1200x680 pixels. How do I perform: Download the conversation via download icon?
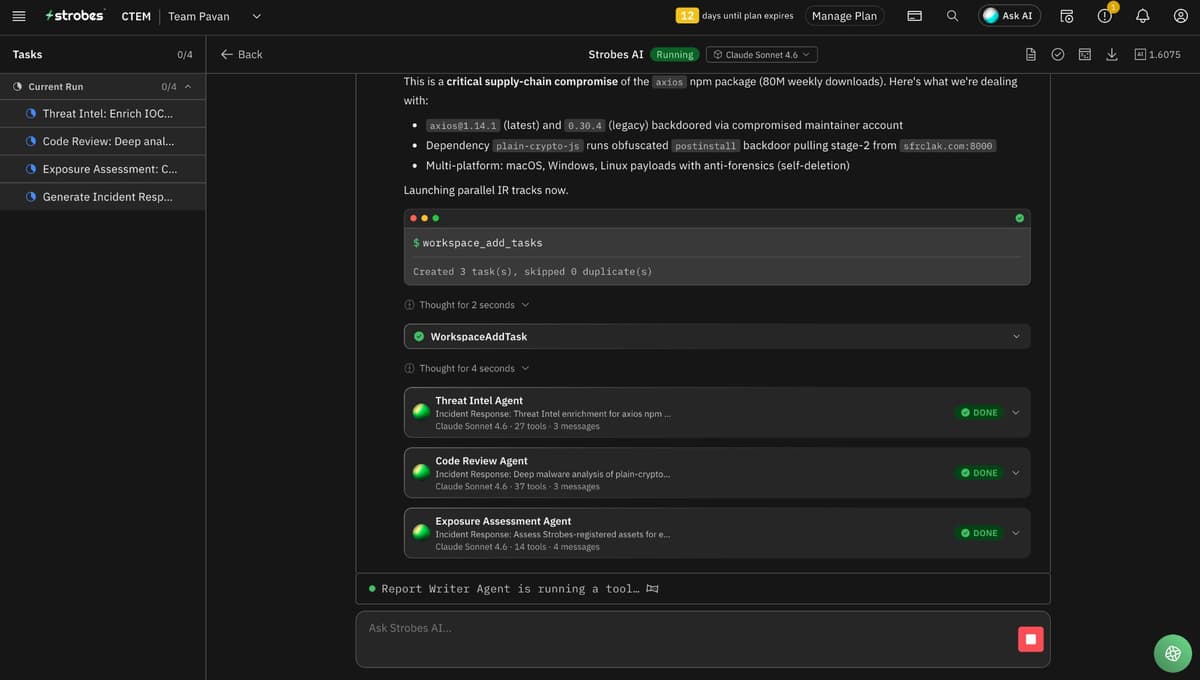coord(1112,54)
